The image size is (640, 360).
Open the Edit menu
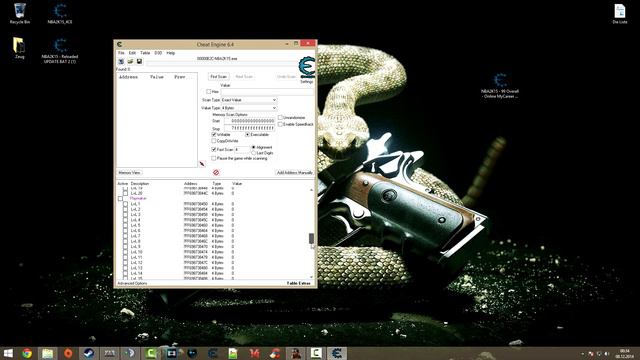tap(132, 53)
